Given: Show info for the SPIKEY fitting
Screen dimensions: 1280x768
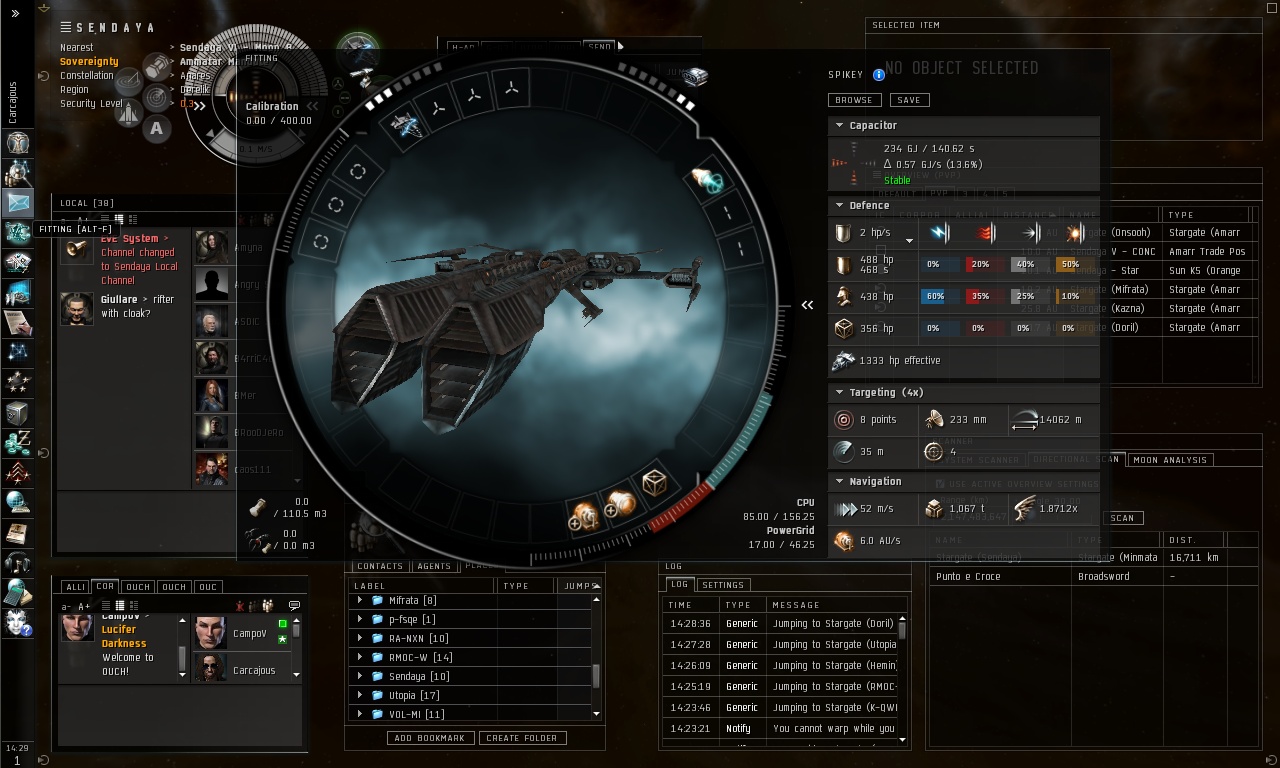Looking at the screenshot, I should pos(879,75).
